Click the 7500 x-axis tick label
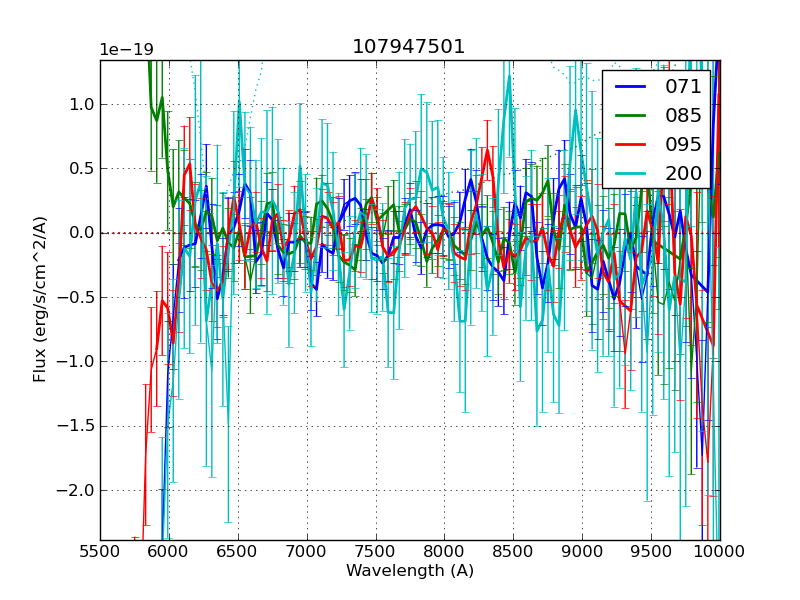This screenshot has height=600, width=800. [376, 551]
